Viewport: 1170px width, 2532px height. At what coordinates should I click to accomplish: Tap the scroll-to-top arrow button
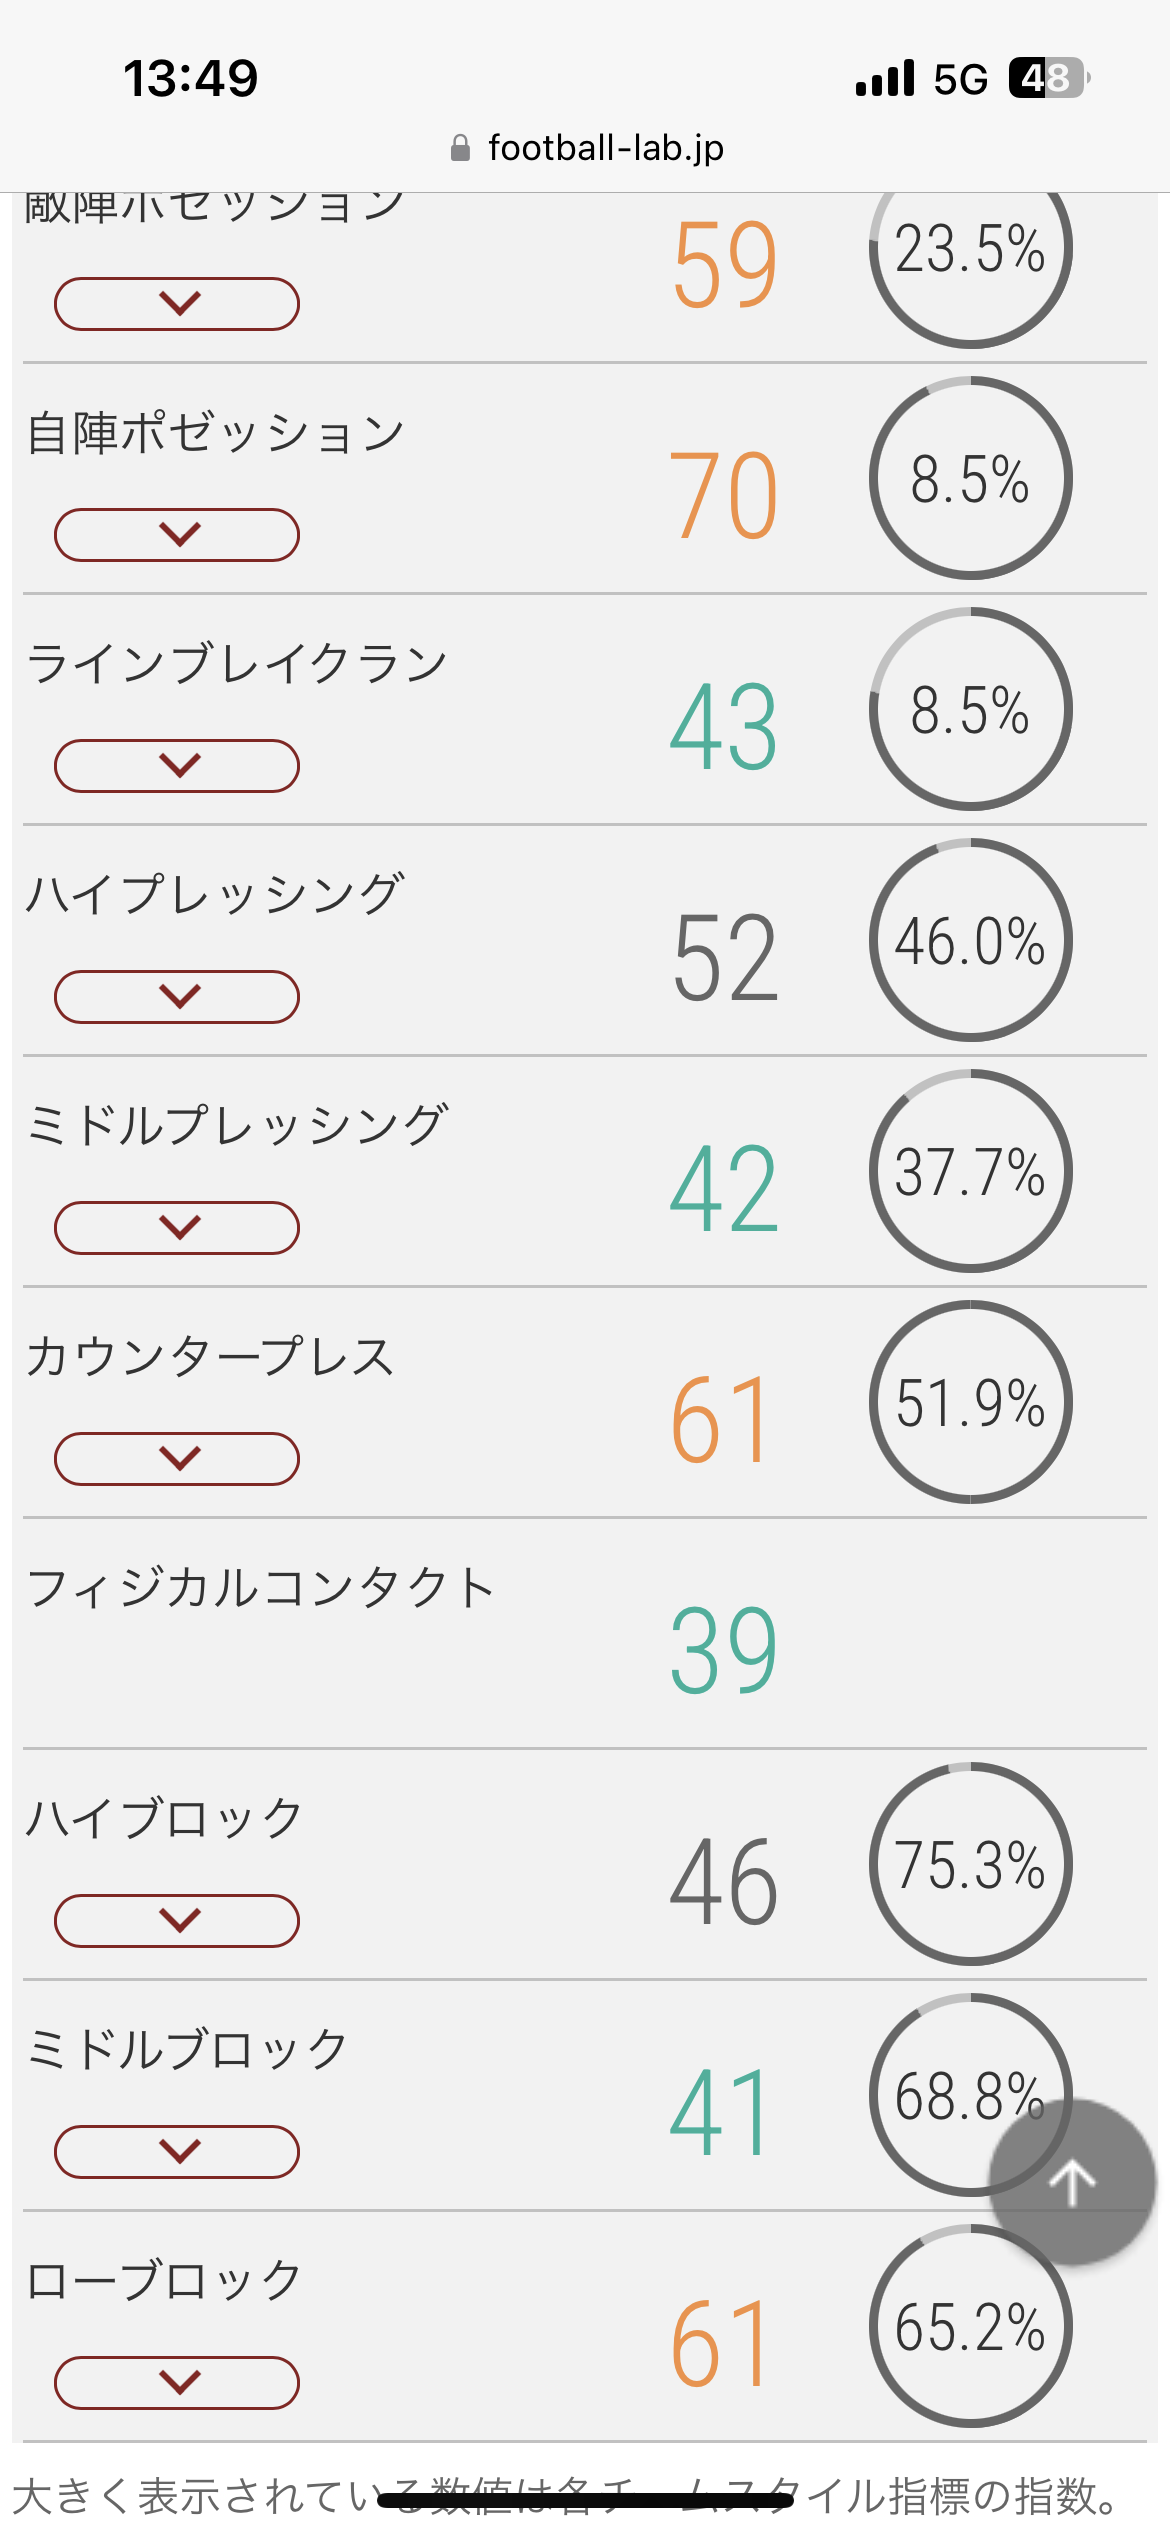point(1072,2181)
